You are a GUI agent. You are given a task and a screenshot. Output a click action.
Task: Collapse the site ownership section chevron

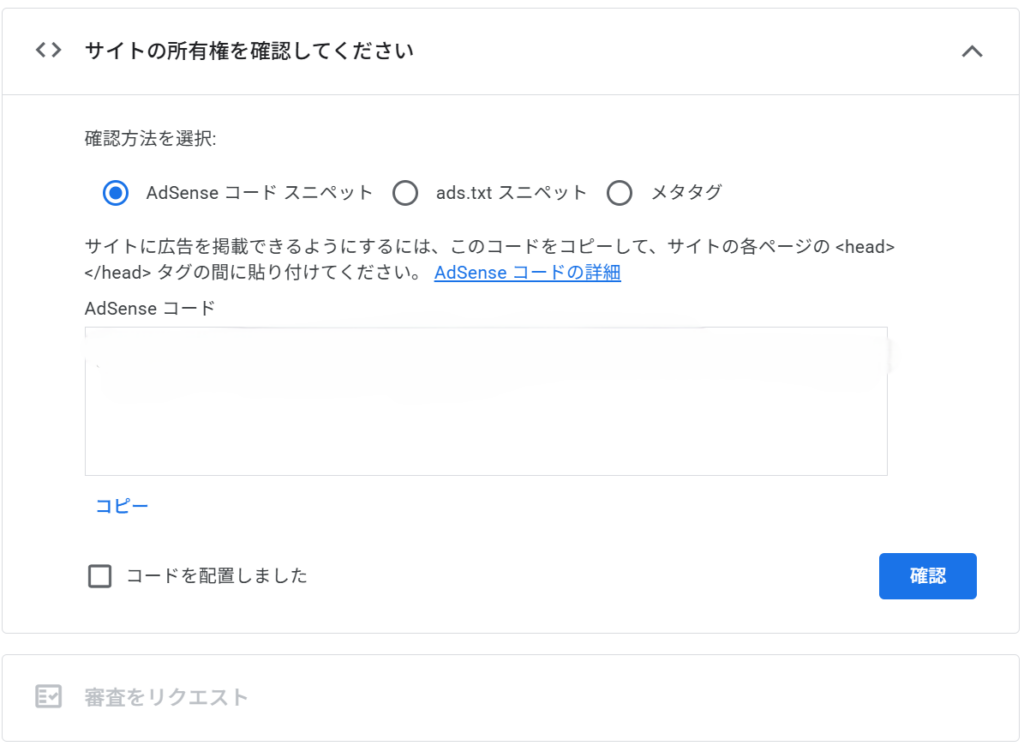point(971,52)
